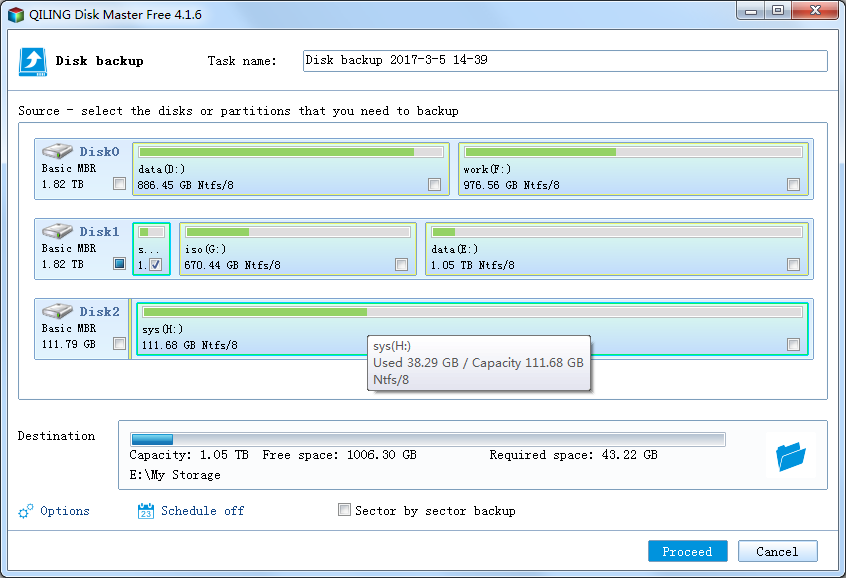846x578 pixels.
Task: Minimize the QILING Disk Master window
Action: [751, 10]
